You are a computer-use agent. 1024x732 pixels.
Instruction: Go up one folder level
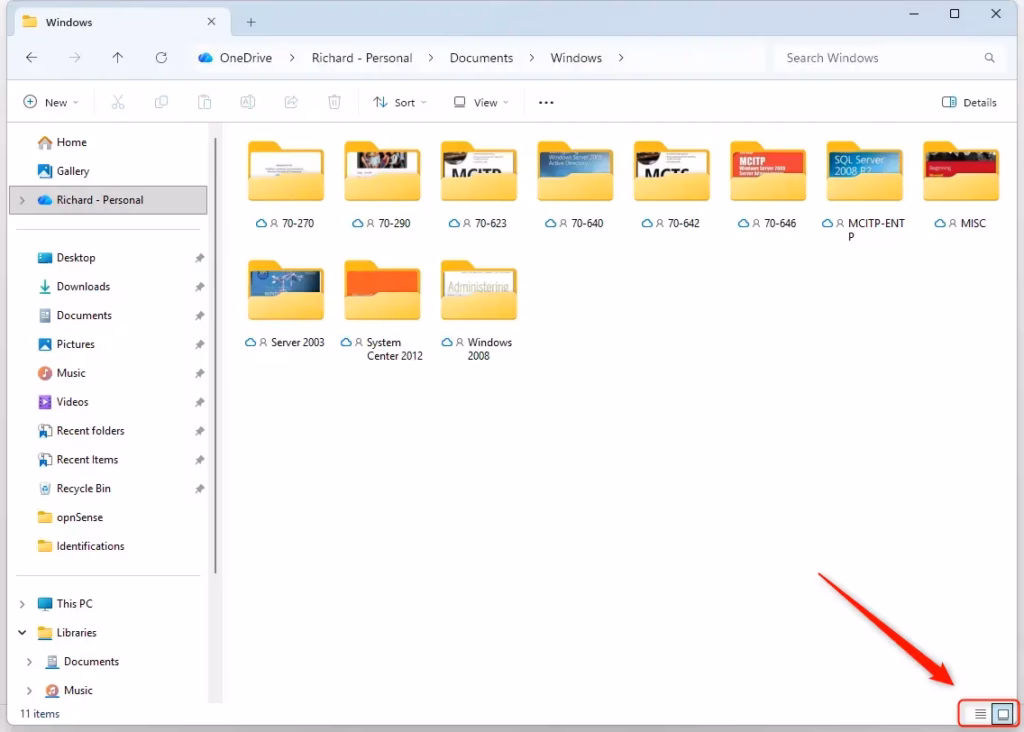coord(118,57)
